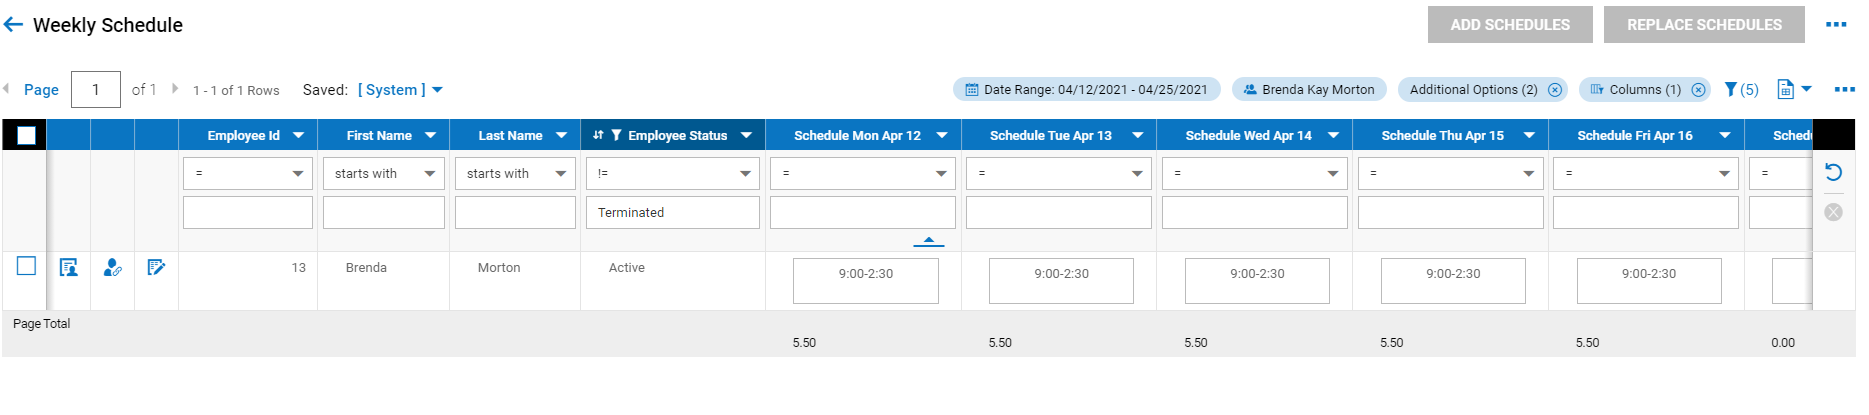
Task: Clear the Columns (1) filter chip
Action: click(x=1698, y=90)
